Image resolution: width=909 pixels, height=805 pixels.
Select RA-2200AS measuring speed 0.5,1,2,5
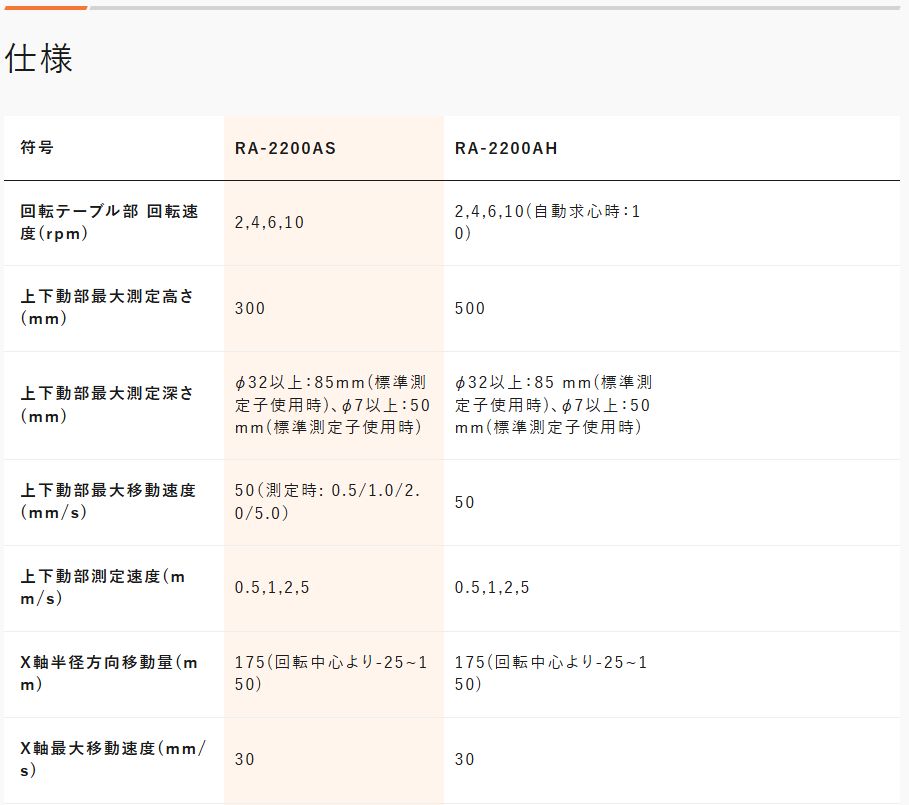[272, 588]
